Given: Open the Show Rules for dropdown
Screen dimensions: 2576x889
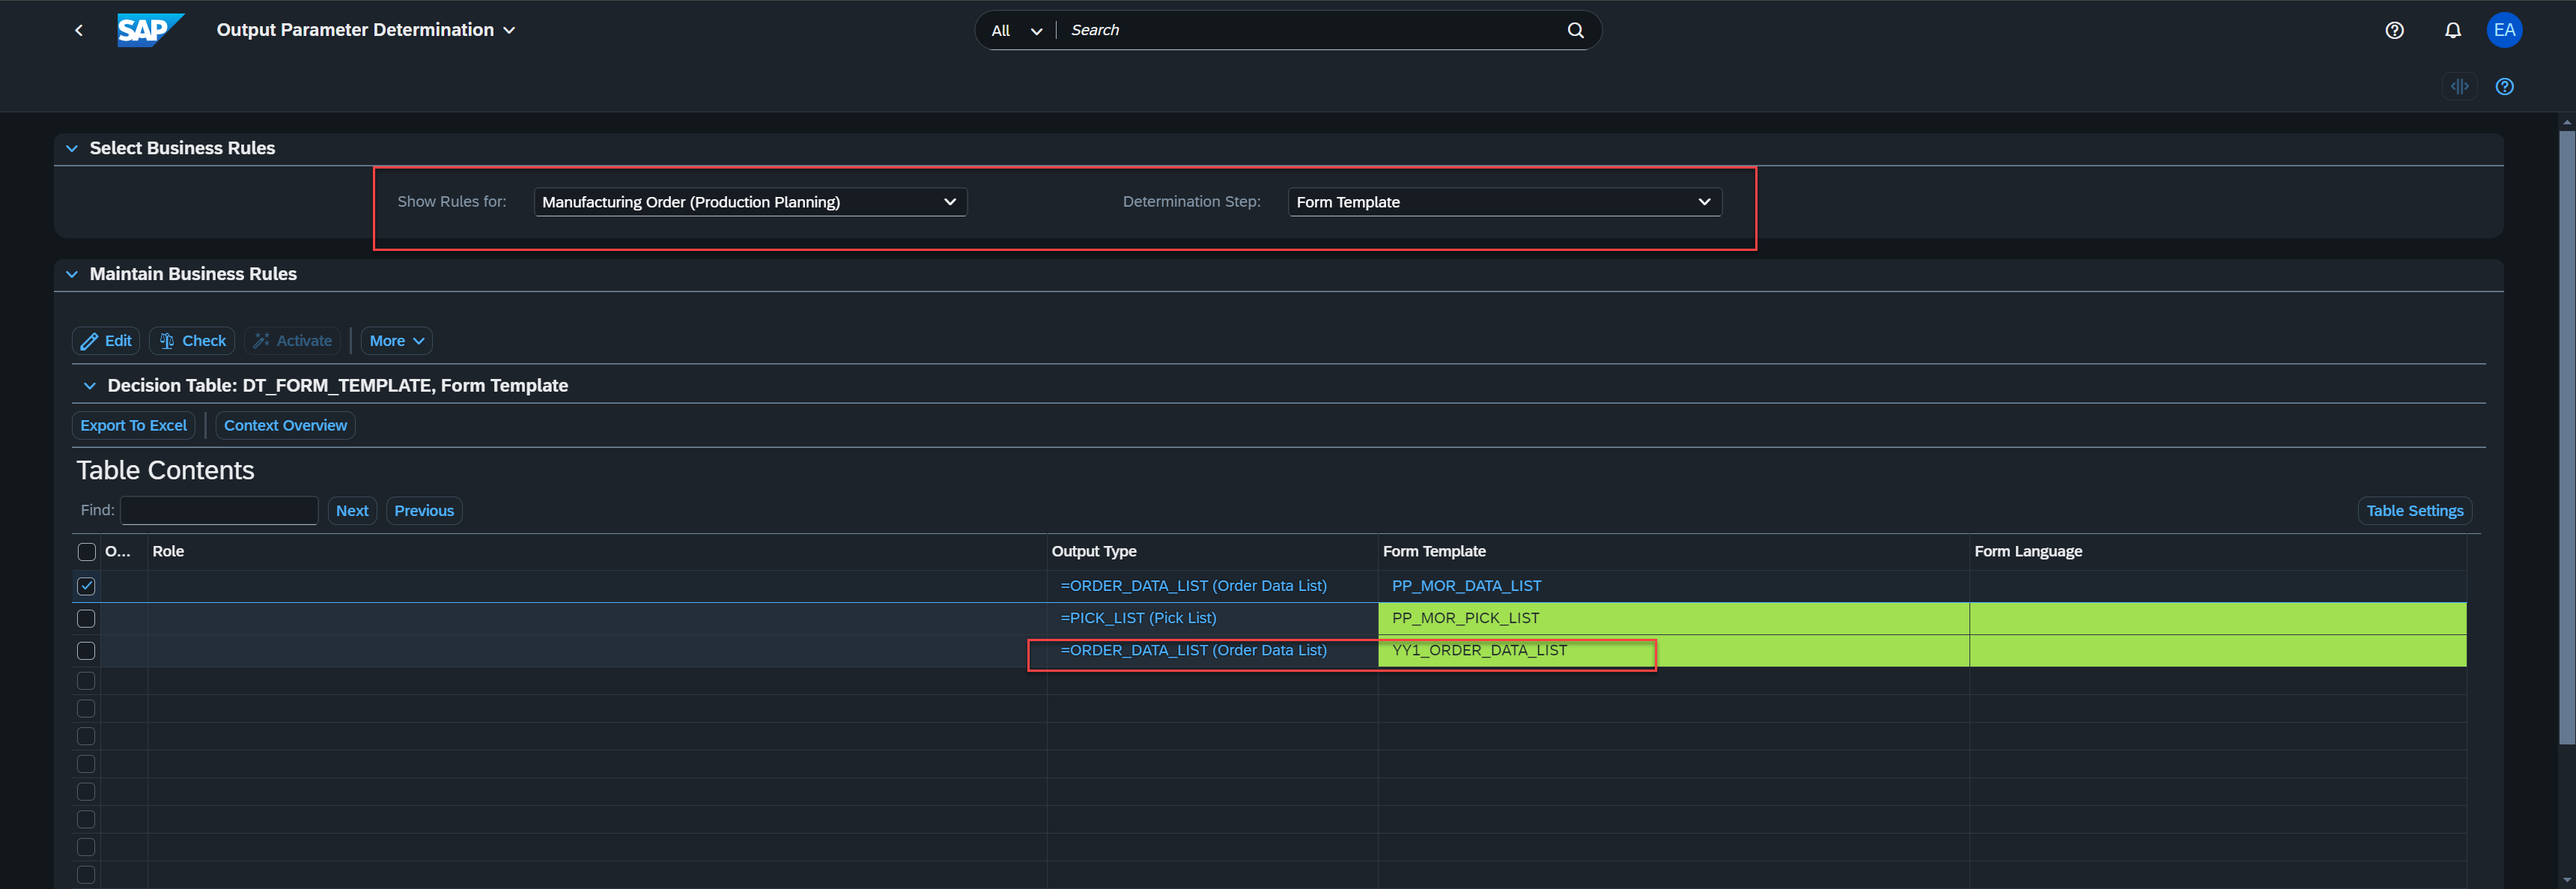Looking at the screenshot, I should [x=750, y=202].
